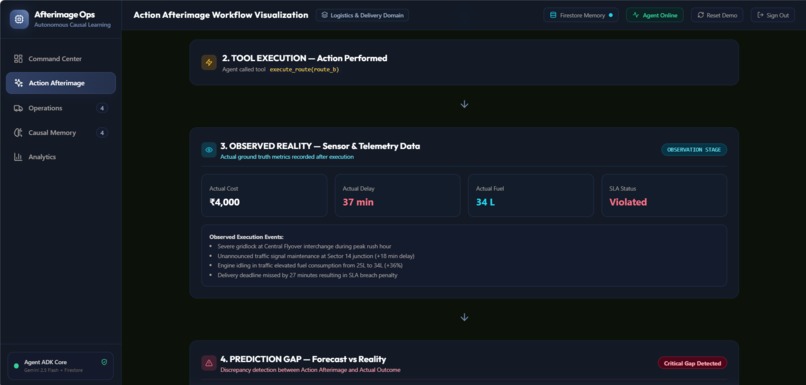
Task: Click the Firestore Memory status button
Action: [x=581, y=15]
